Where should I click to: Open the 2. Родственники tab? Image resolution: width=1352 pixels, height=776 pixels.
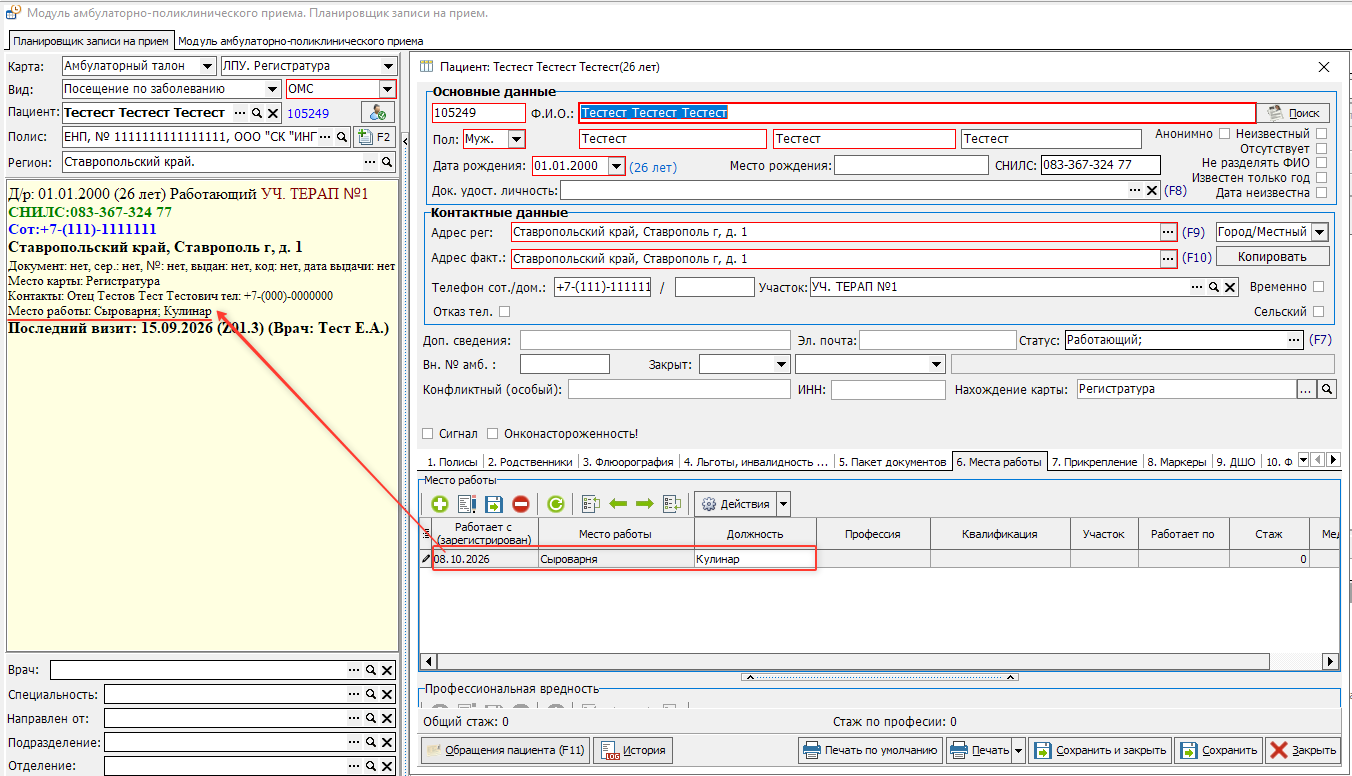(x=531, y=462)
